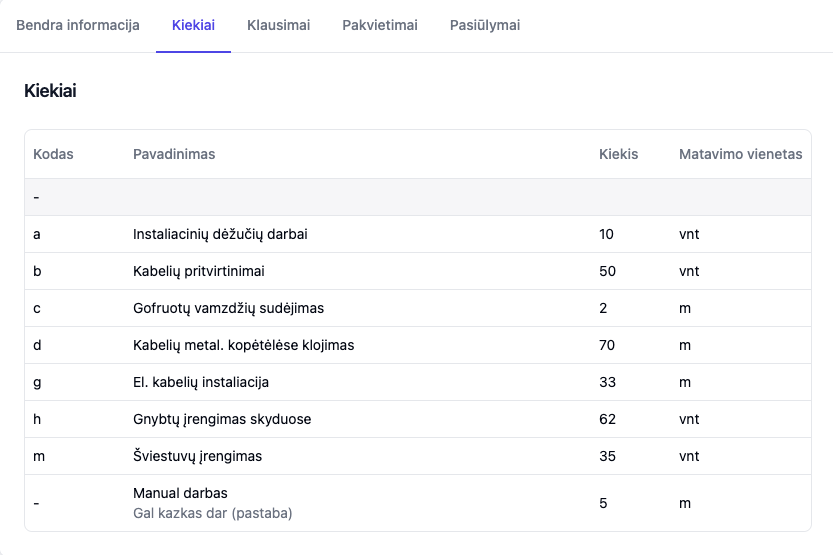Click the Šviestuvų įrengimas row
This screenshot has width=833, height=555.
[418, 456]
